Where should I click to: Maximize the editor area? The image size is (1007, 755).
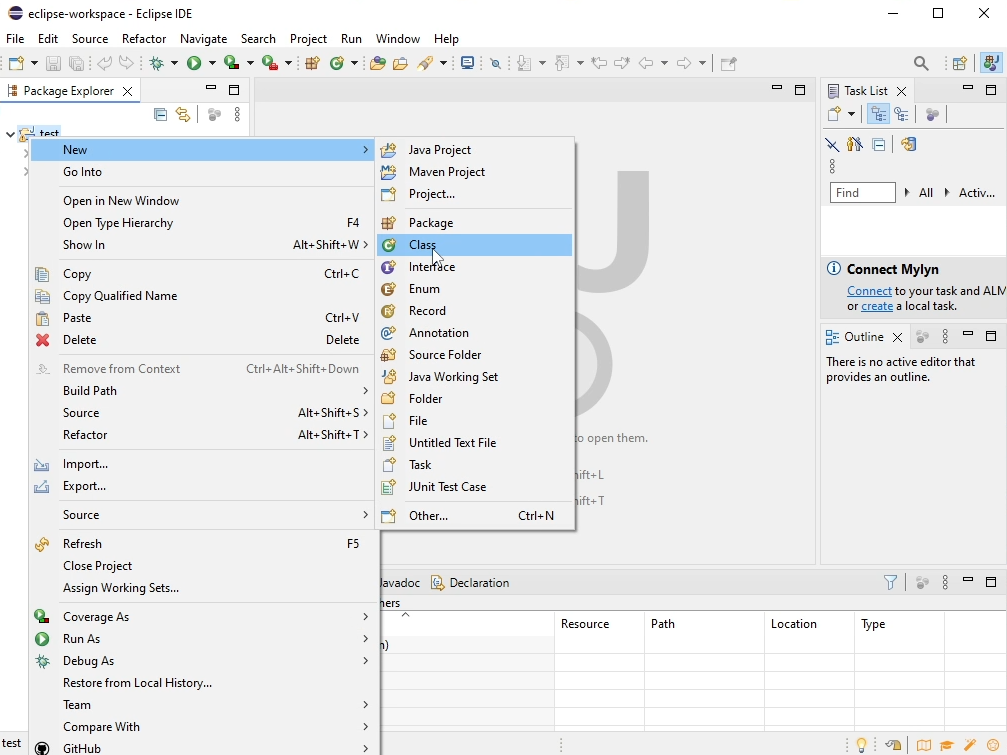point(800,90)
